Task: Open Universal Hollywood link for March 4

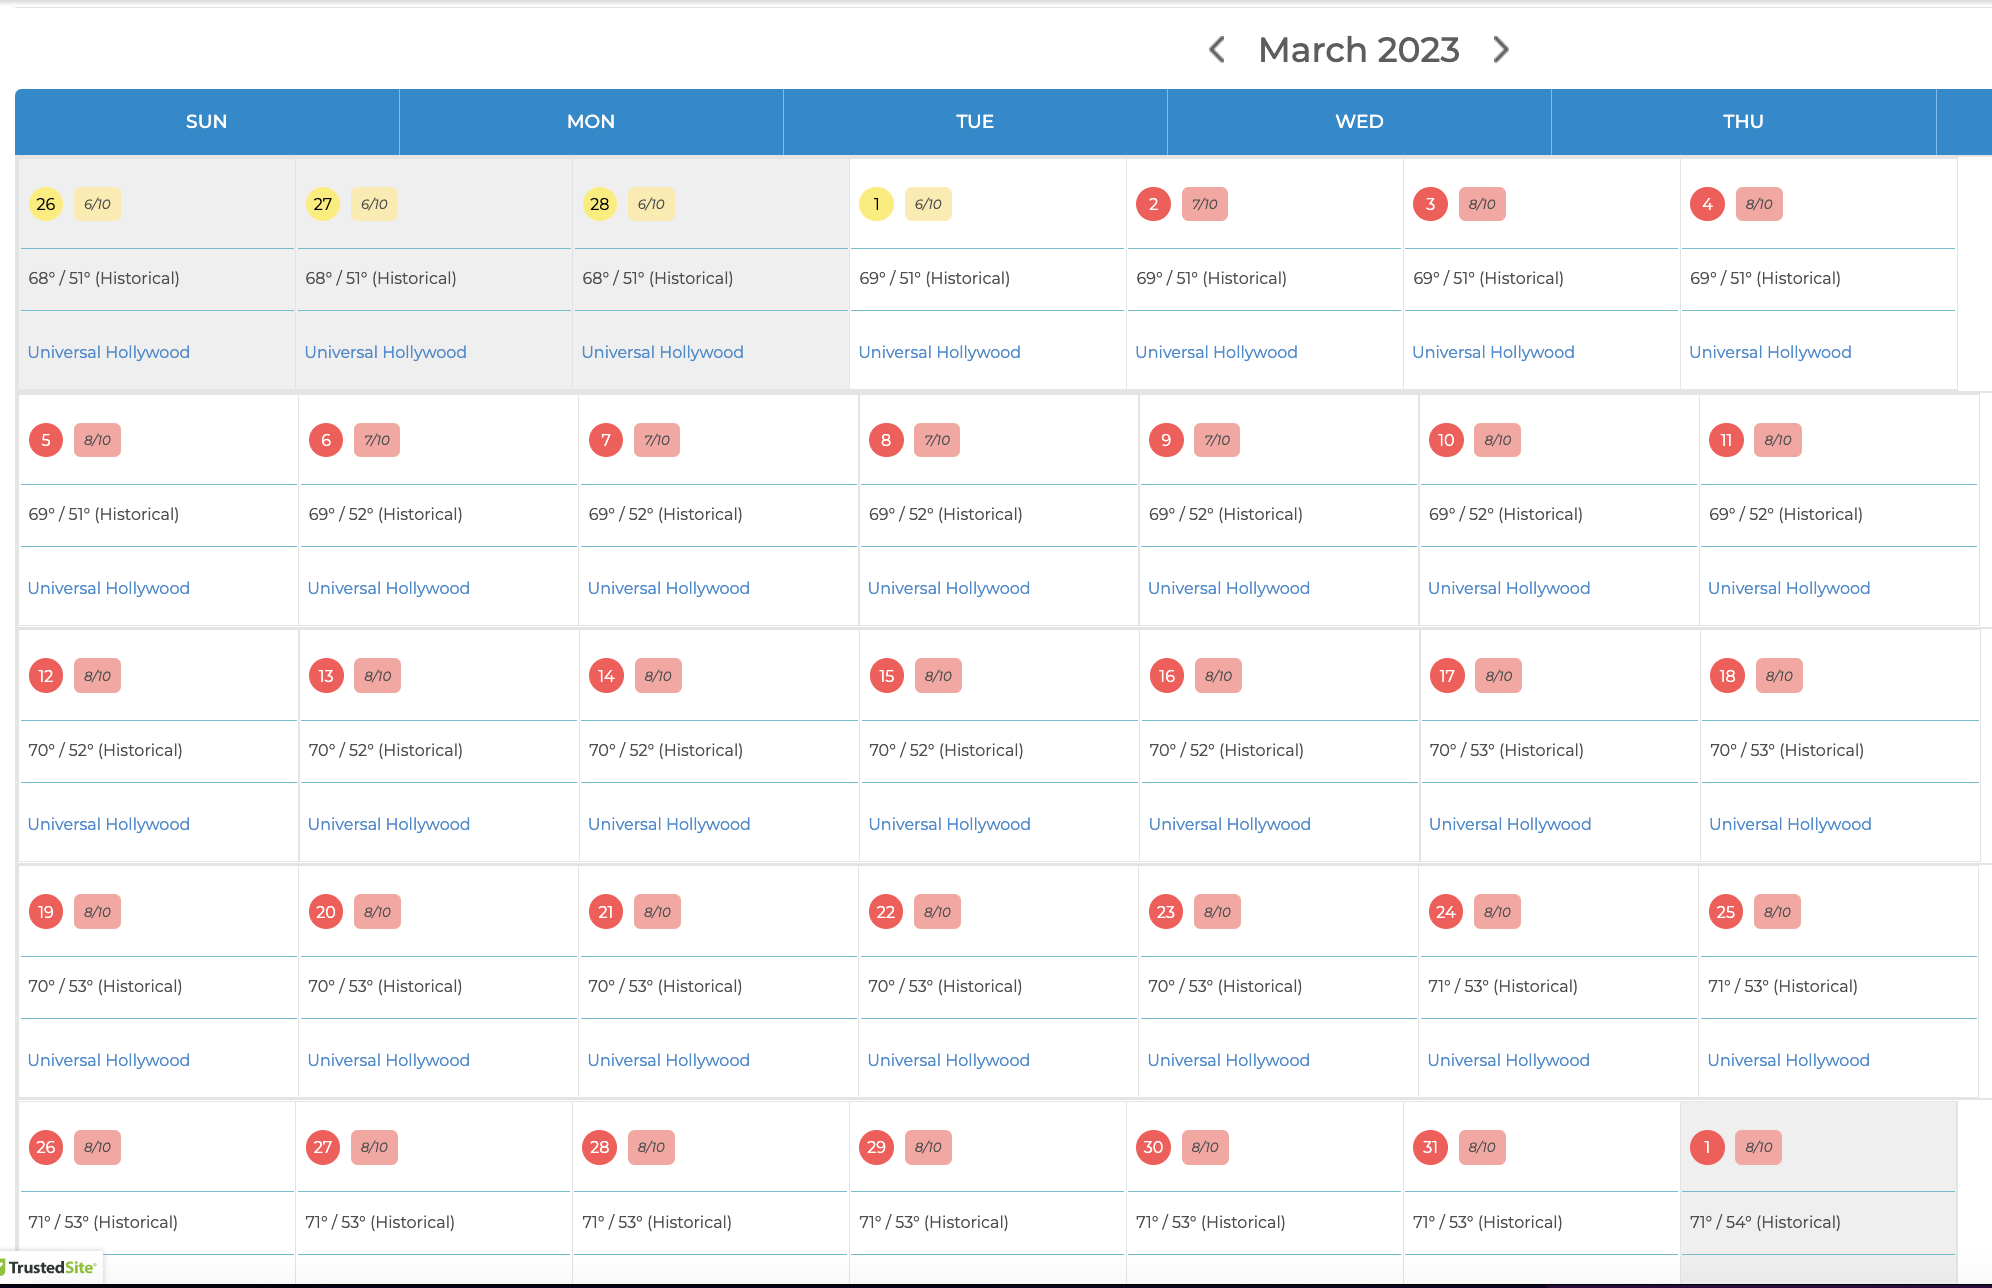Action: coord(1770,352)
